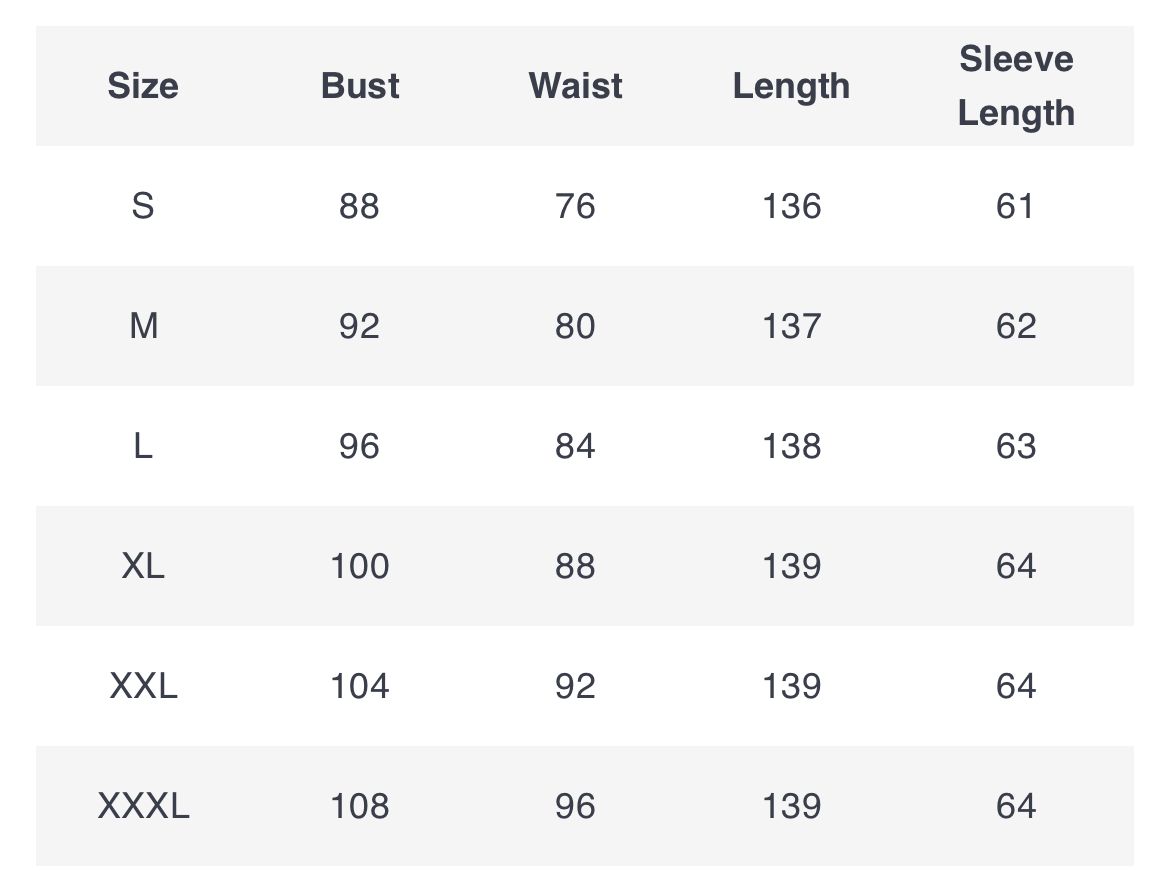The image size is (1170, 884).
Task: Click length value 138 in L row
Action: coord(791,446)
